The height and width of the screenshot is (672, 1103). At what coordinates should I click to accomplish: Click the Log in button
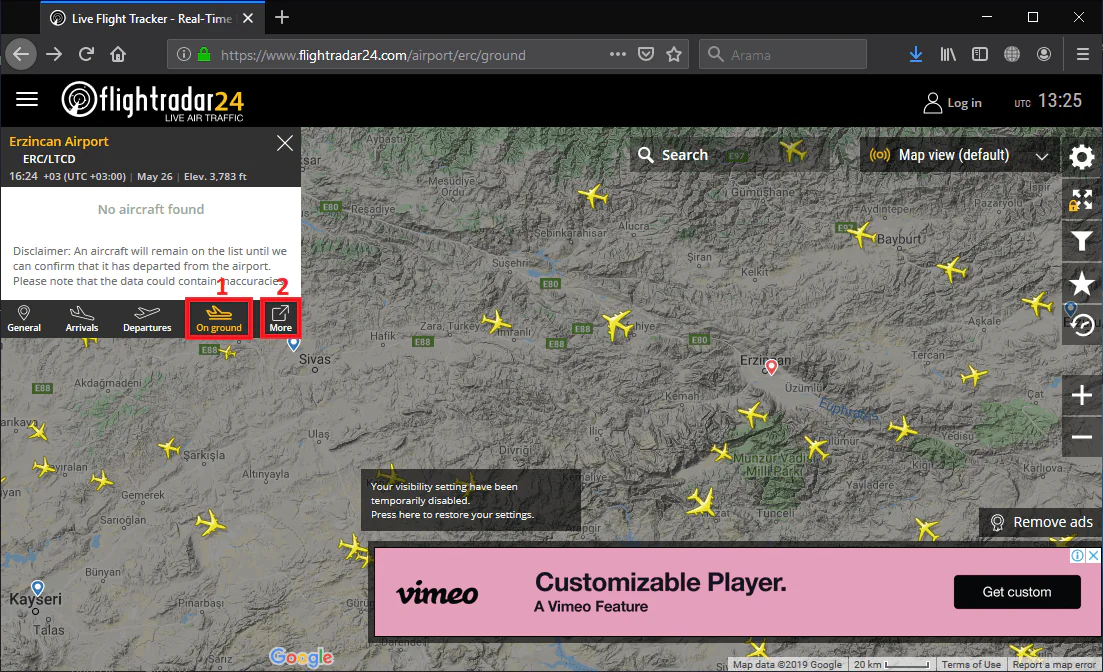(x=952, y=102)
